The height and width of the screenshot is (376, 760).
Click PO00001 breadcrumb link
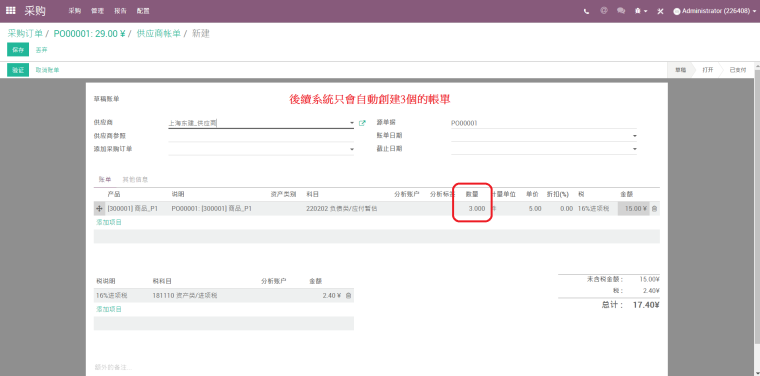click(89, 33)
